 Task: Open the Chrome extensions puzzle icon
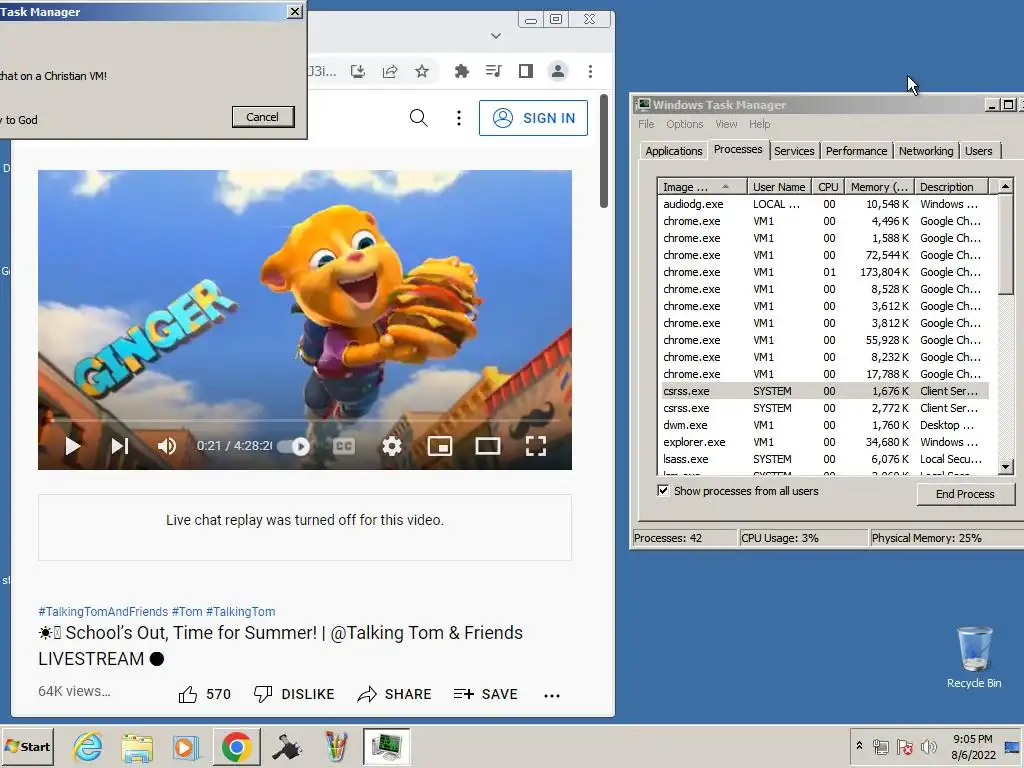coord(462,71)
